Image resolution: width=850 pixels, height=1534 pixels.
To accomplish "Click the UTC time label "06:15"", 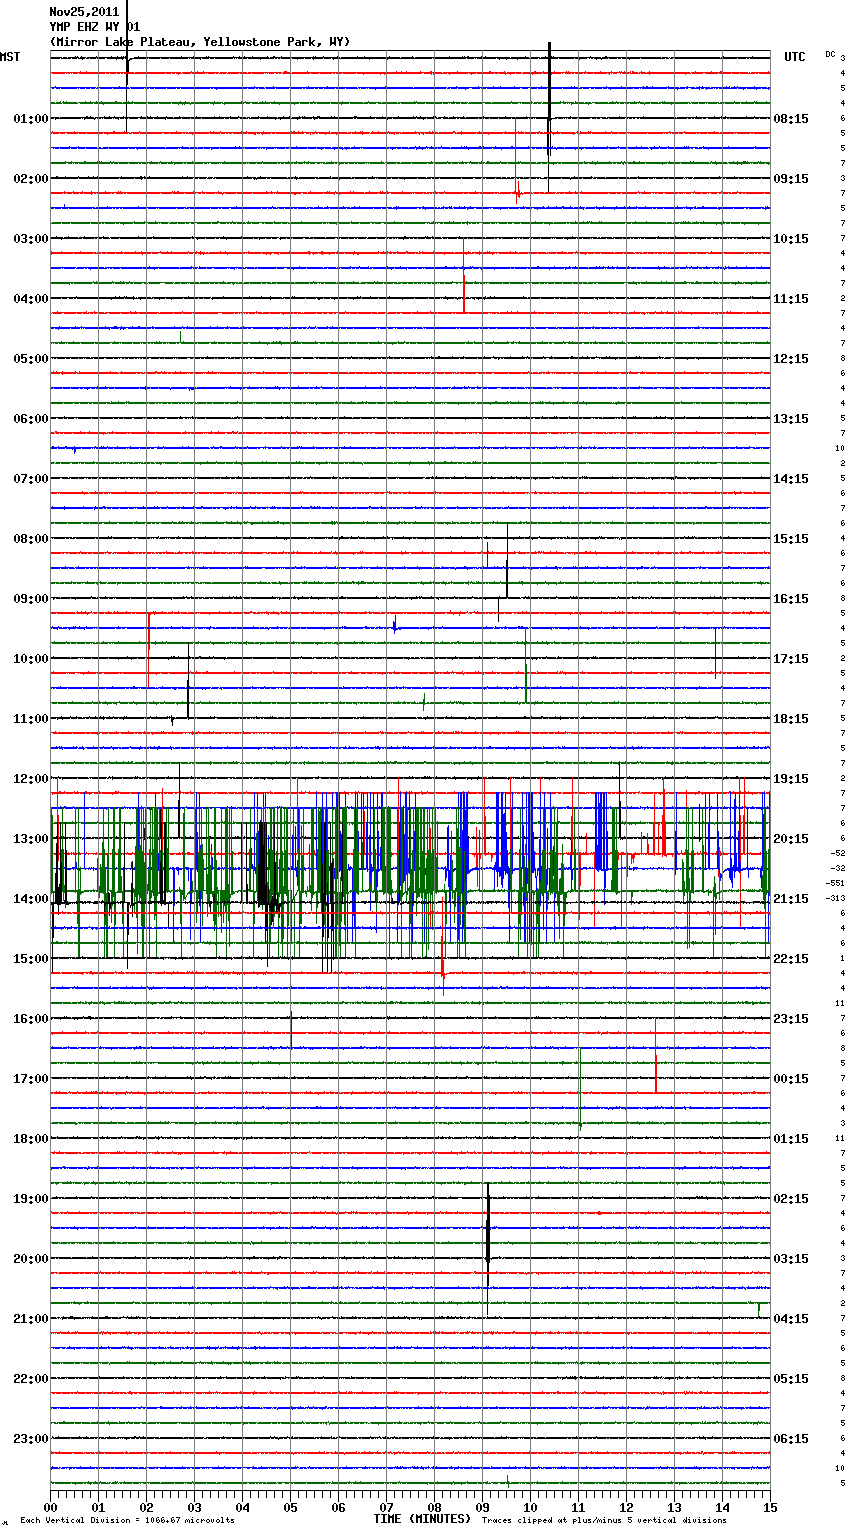I will tap(791, 1439).
